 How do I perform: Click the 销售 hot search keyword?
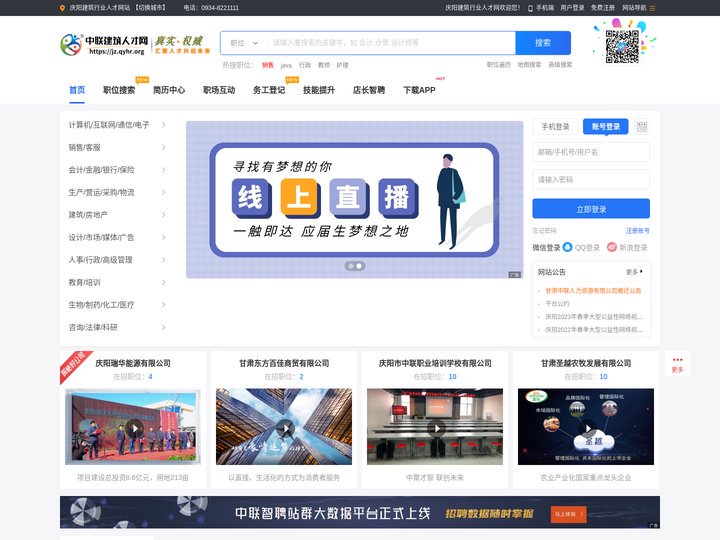point(268,65)
